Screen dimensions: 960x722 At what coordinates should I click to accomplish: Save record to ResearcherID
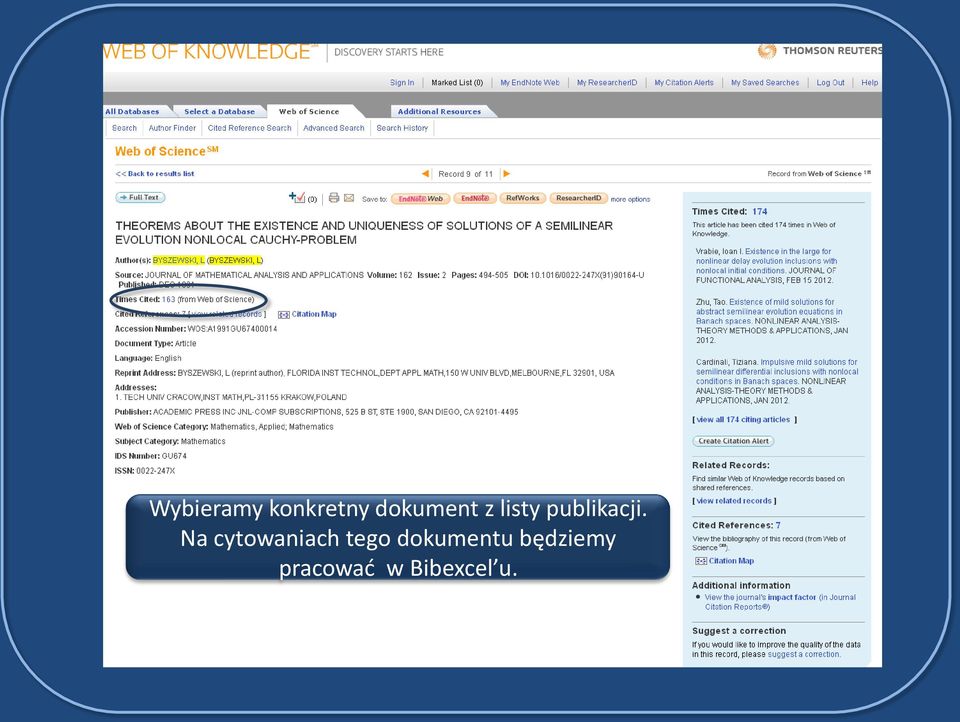579,198
